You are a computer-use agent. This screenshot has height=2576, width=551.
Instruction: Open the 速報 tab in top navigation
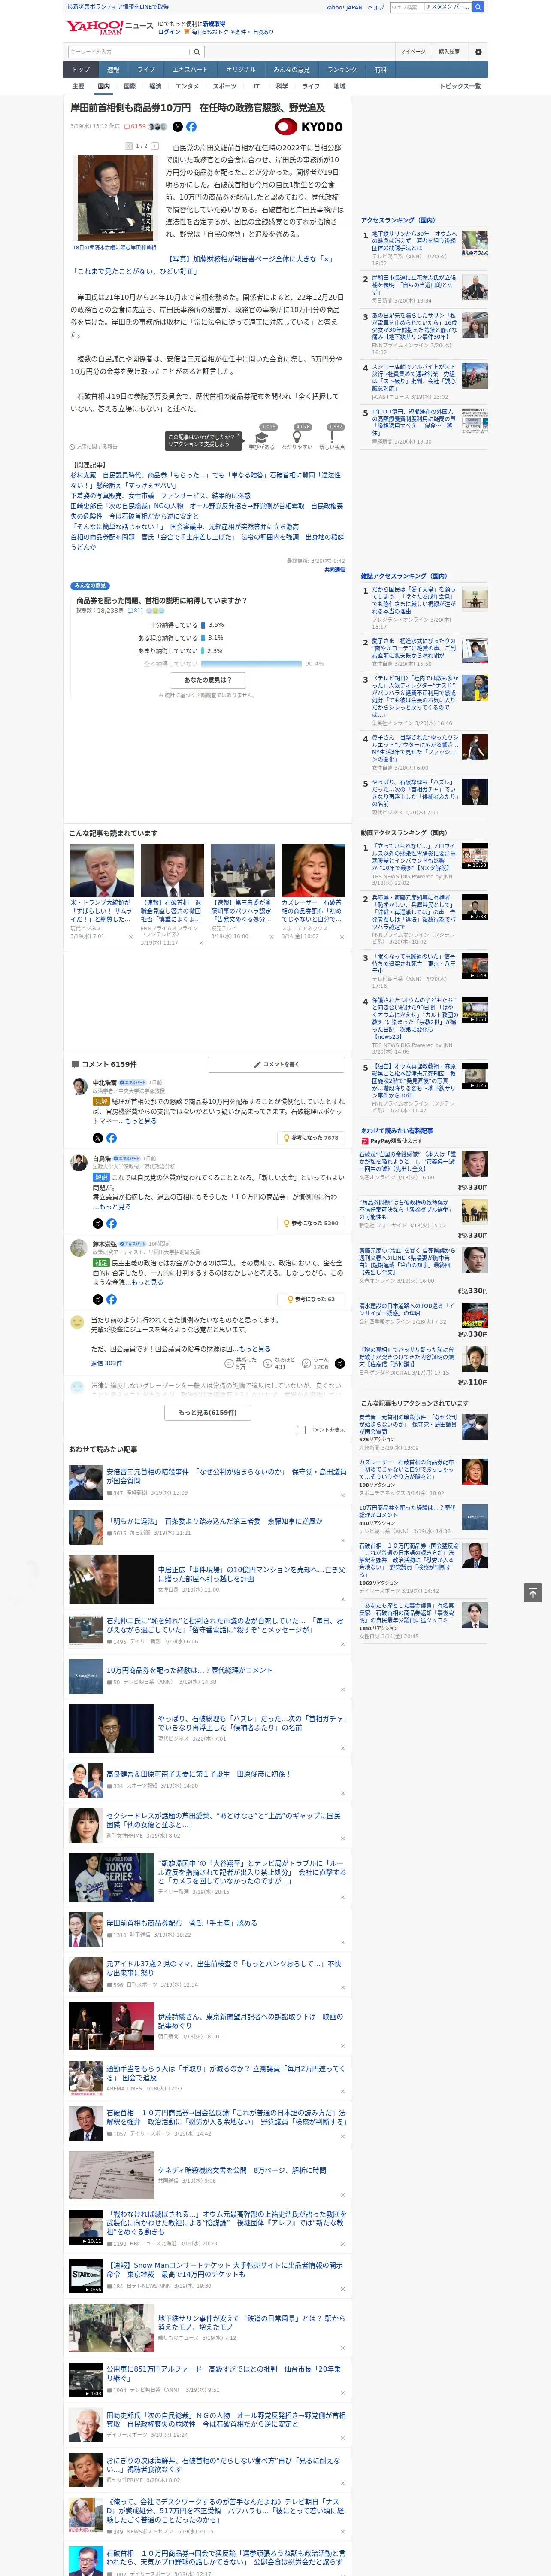coord(113,70)
